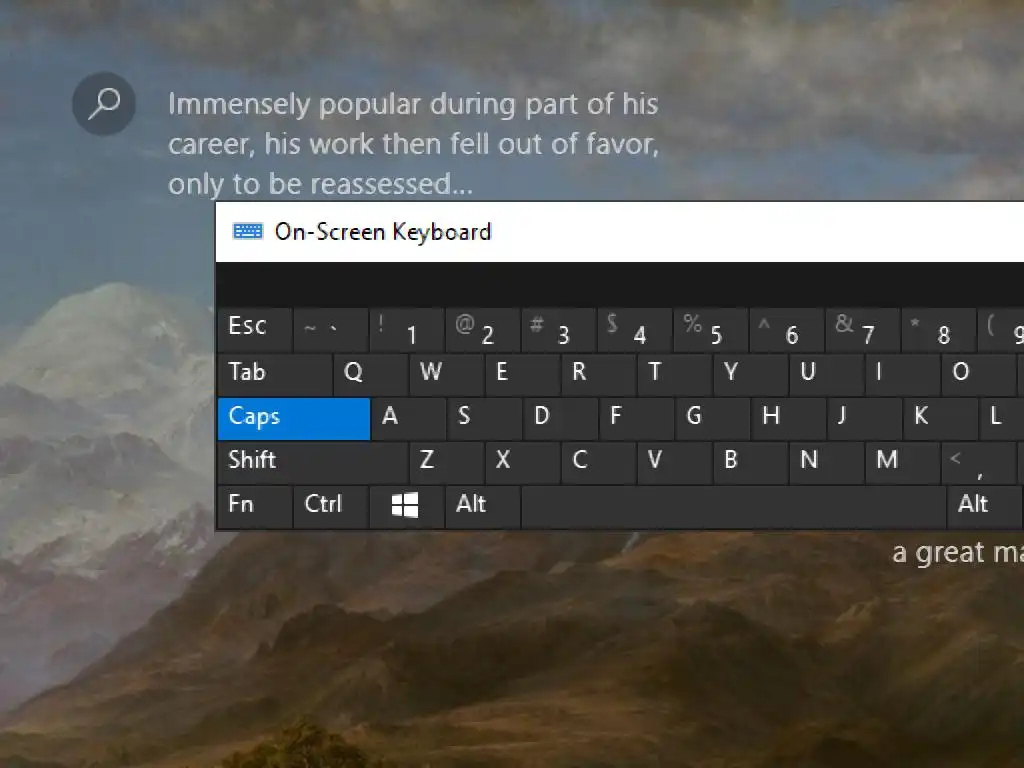Tap the C key
1024x768 pixels.
coord(599,462)
